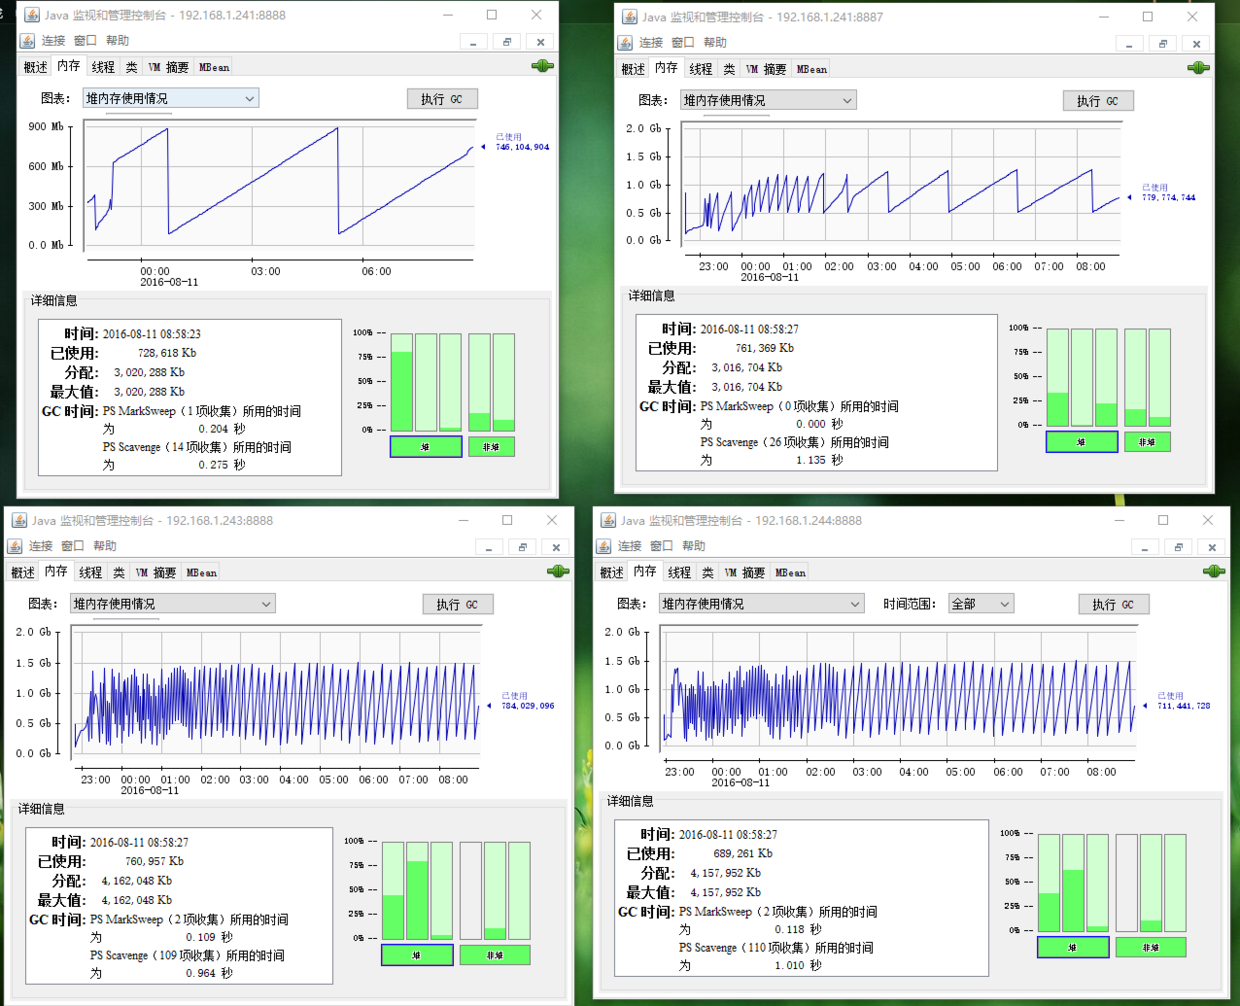The image size is (1240, 1006).
Task: Click green connection status icon in 192.168.1.241:8888 window
Action: click(542, 66)
